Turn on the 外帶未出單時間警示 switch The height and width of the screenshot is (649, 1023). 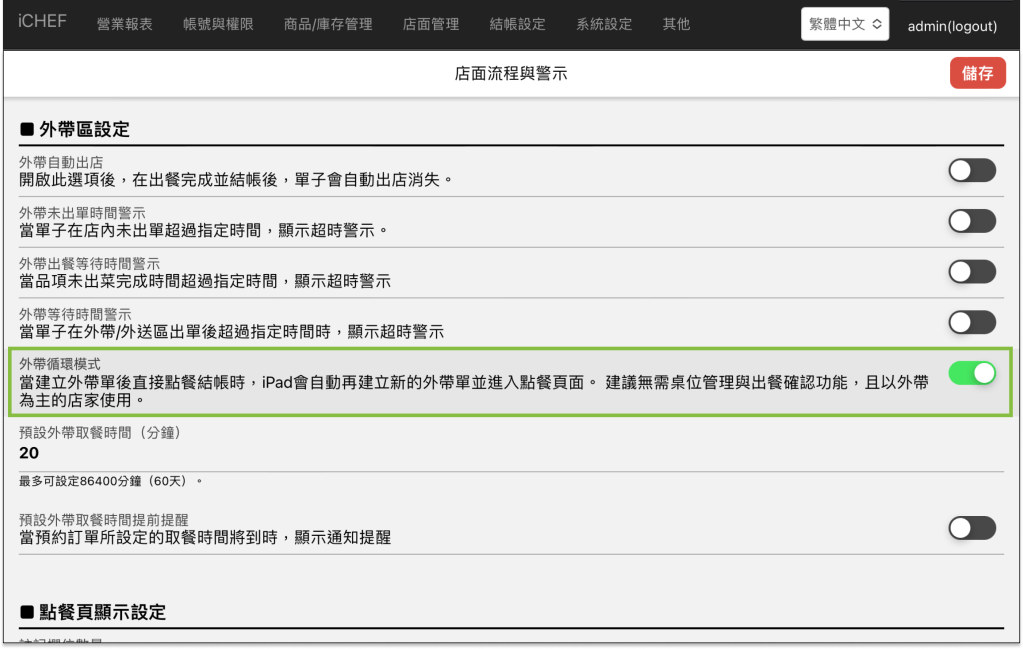972,221
